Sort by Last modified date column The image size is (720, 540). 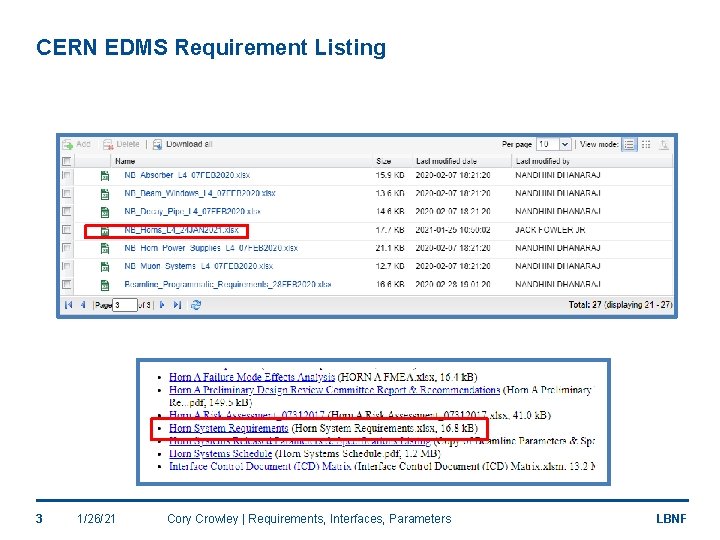coord(446,161)
